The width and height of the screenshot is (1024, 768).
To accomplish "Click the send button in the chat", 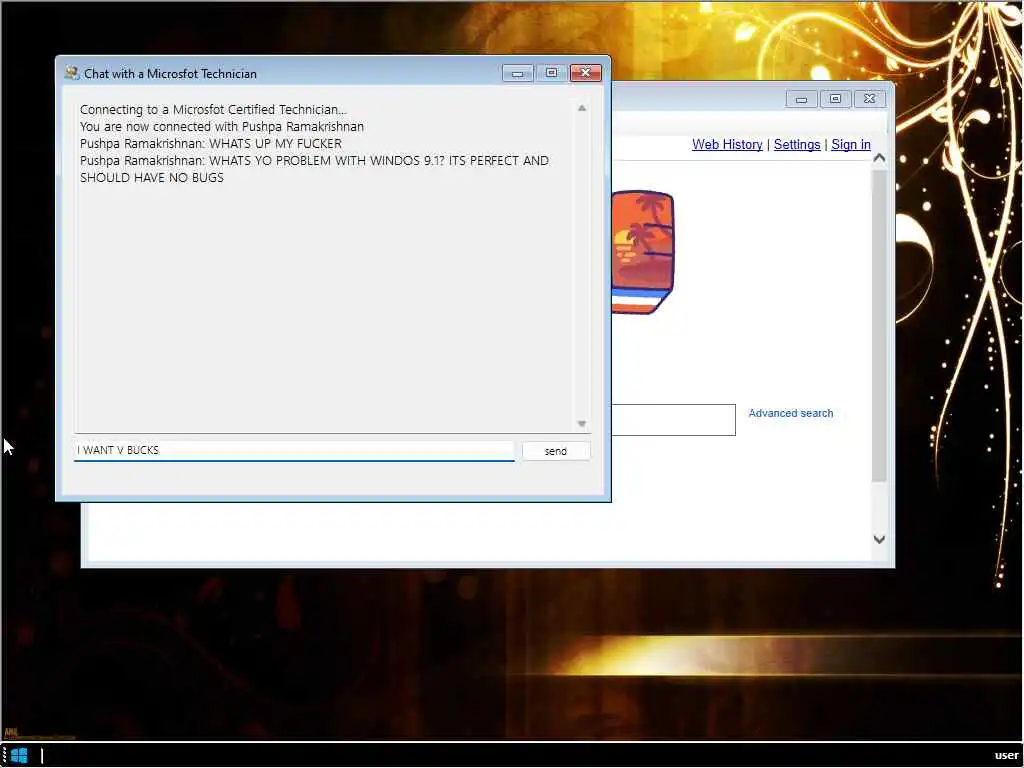I will coord(556,451).
